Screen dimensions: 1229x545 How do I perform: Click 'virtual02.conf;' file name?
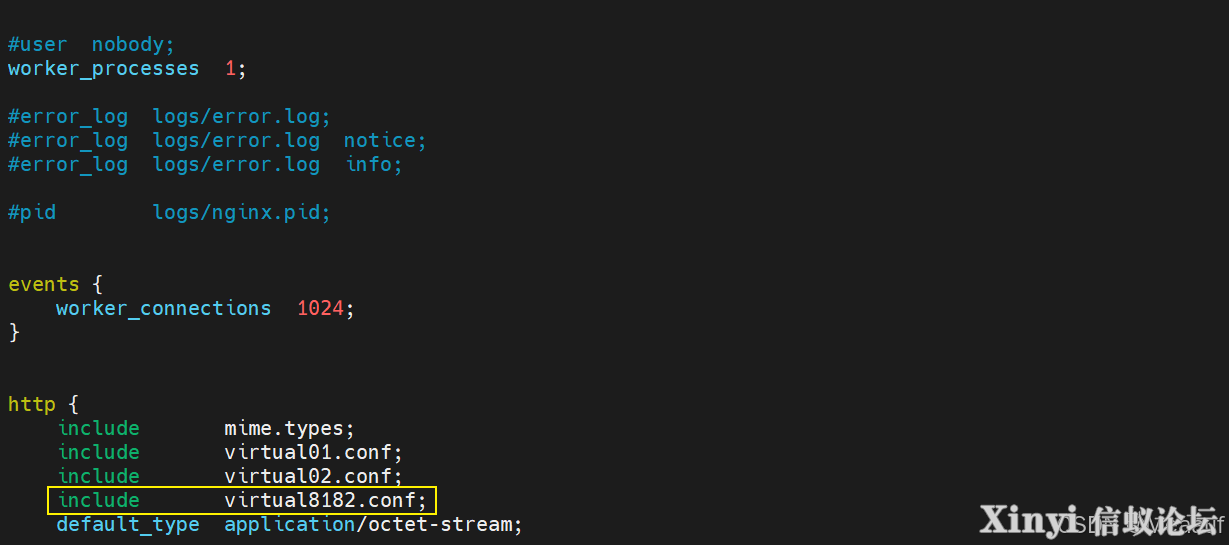[x=314, y=477]
